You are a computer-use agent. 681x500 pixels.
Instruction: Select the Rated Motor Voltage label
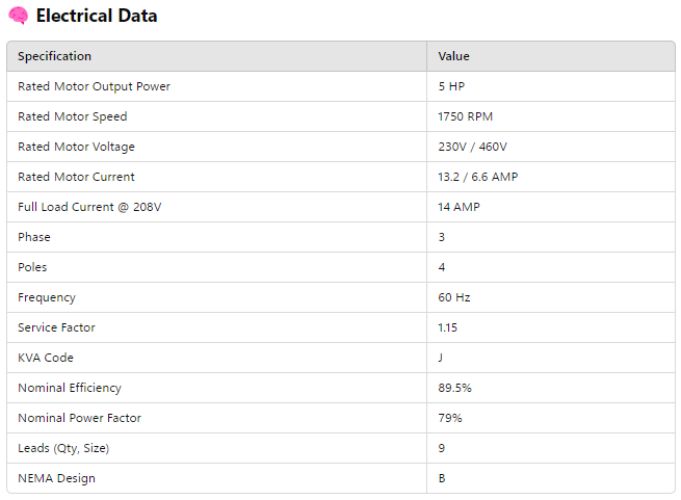click(76, 147)
